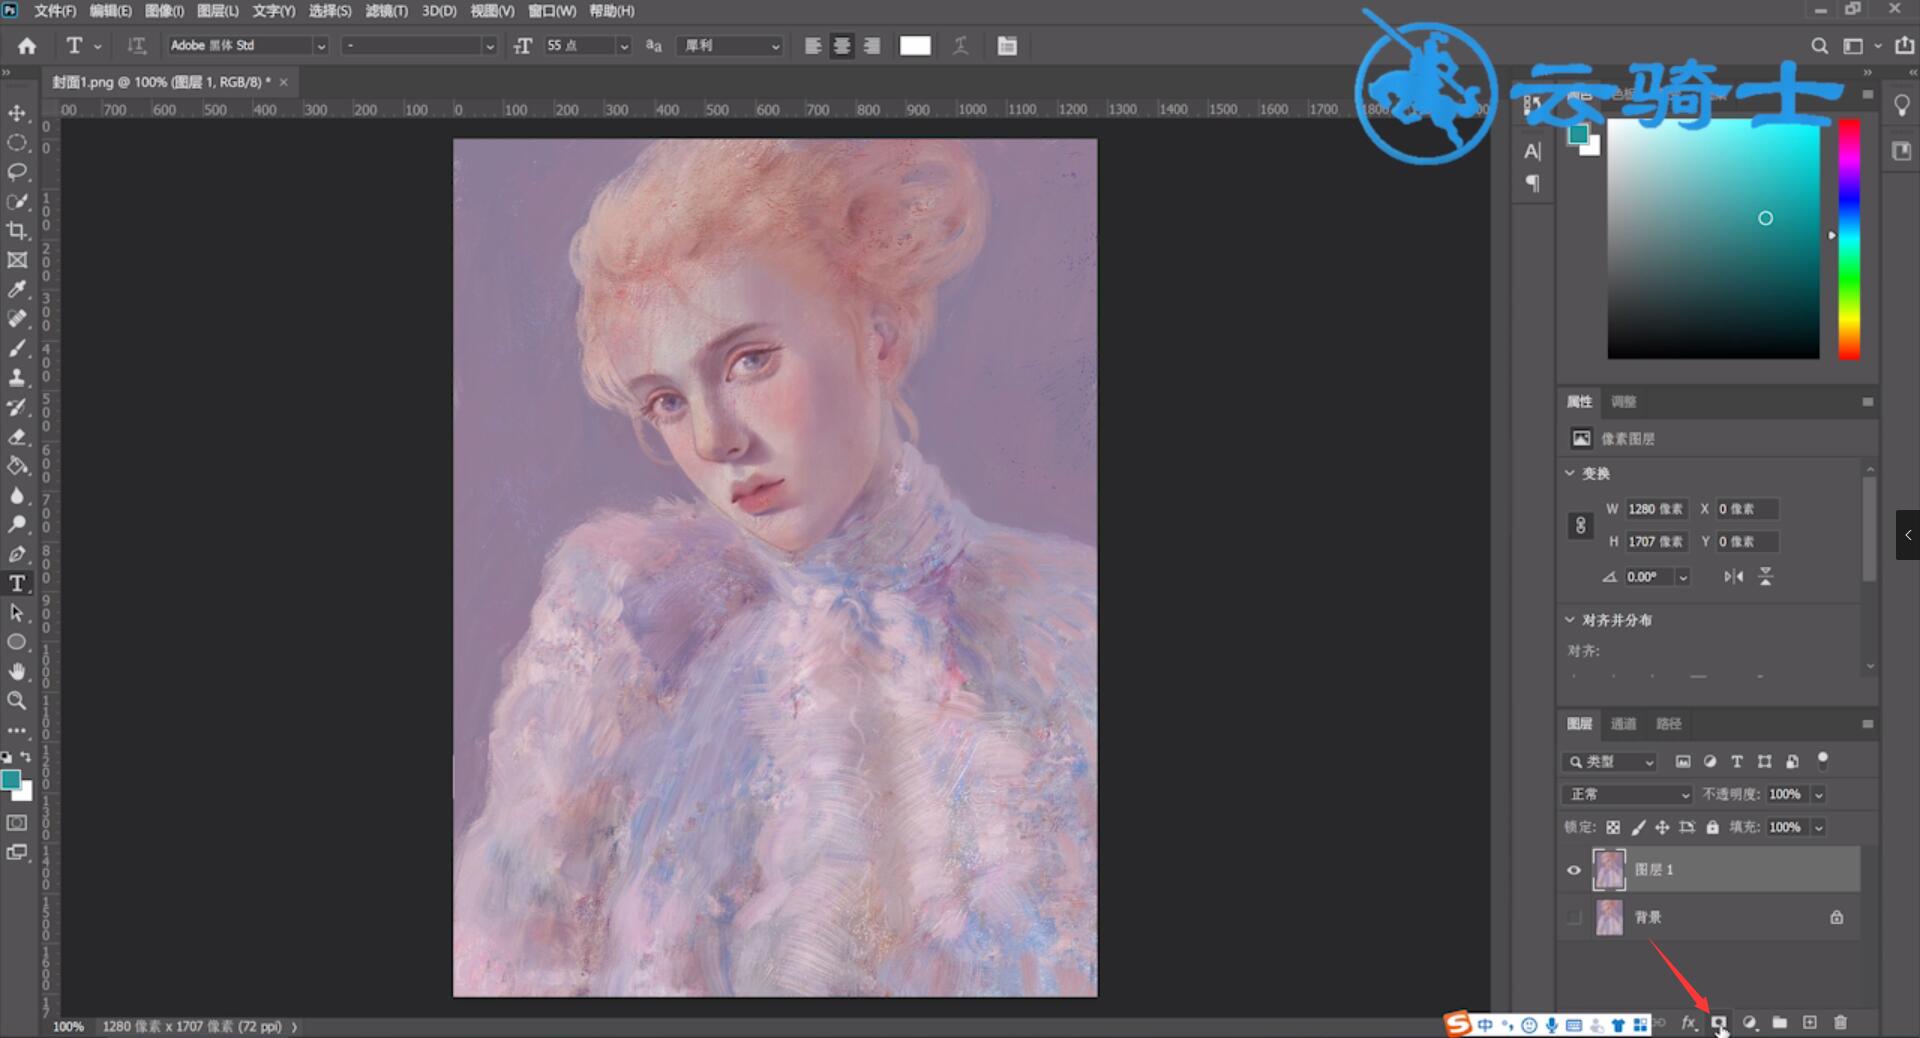
Task: Toggle lock position for the layer
Action: point(1662,827)
